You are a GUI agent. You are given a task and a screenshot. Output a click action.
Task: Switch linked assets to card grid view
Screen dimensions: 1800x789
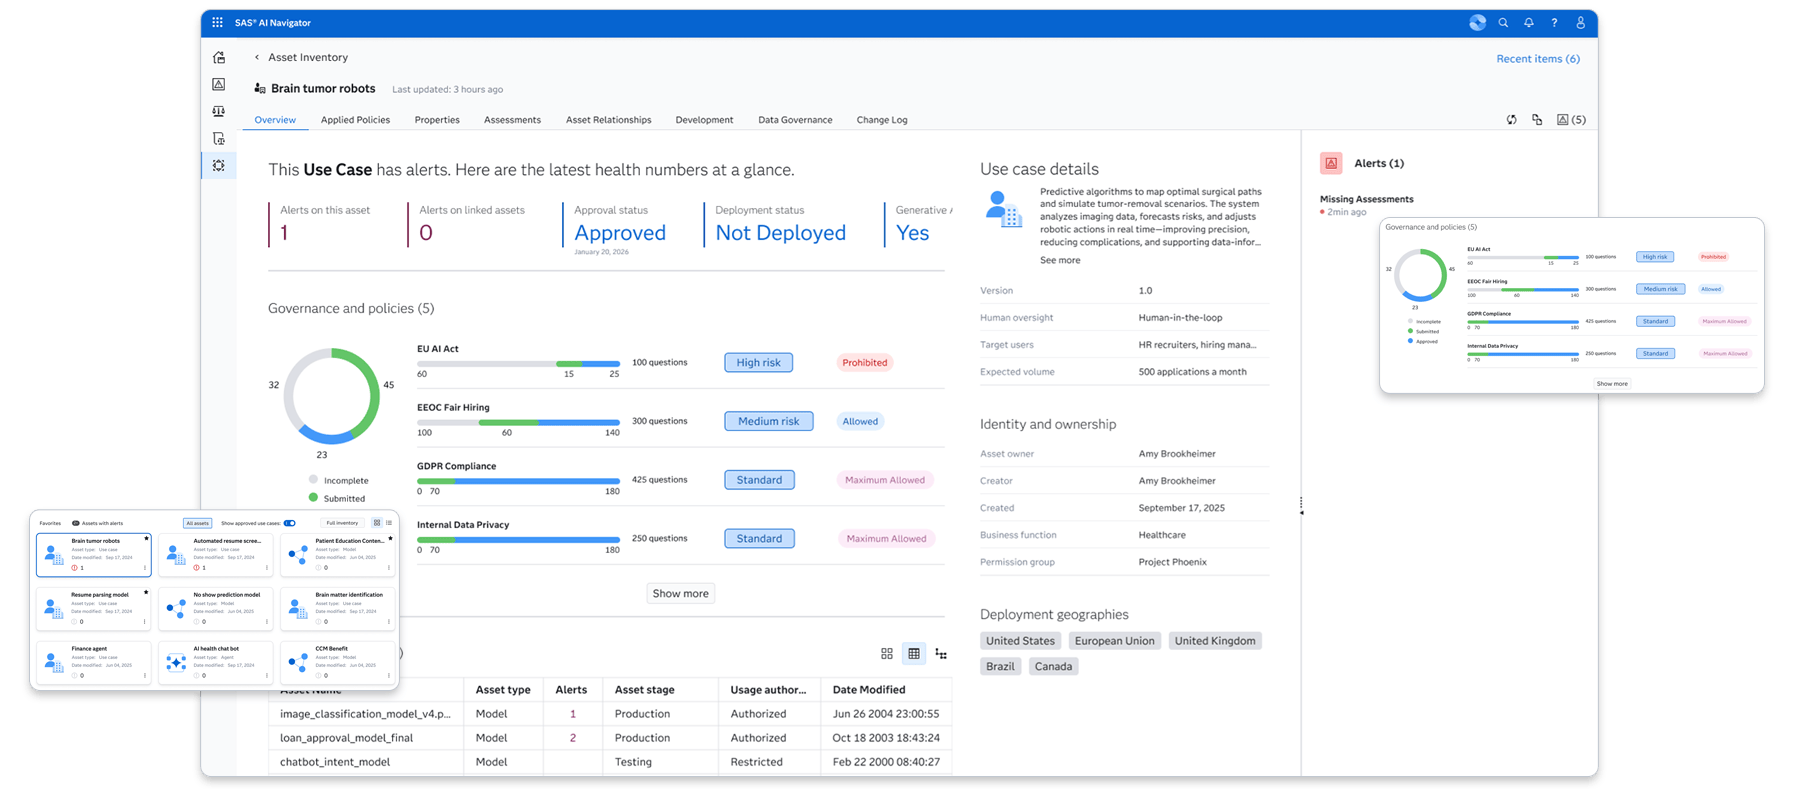point(887,654)
